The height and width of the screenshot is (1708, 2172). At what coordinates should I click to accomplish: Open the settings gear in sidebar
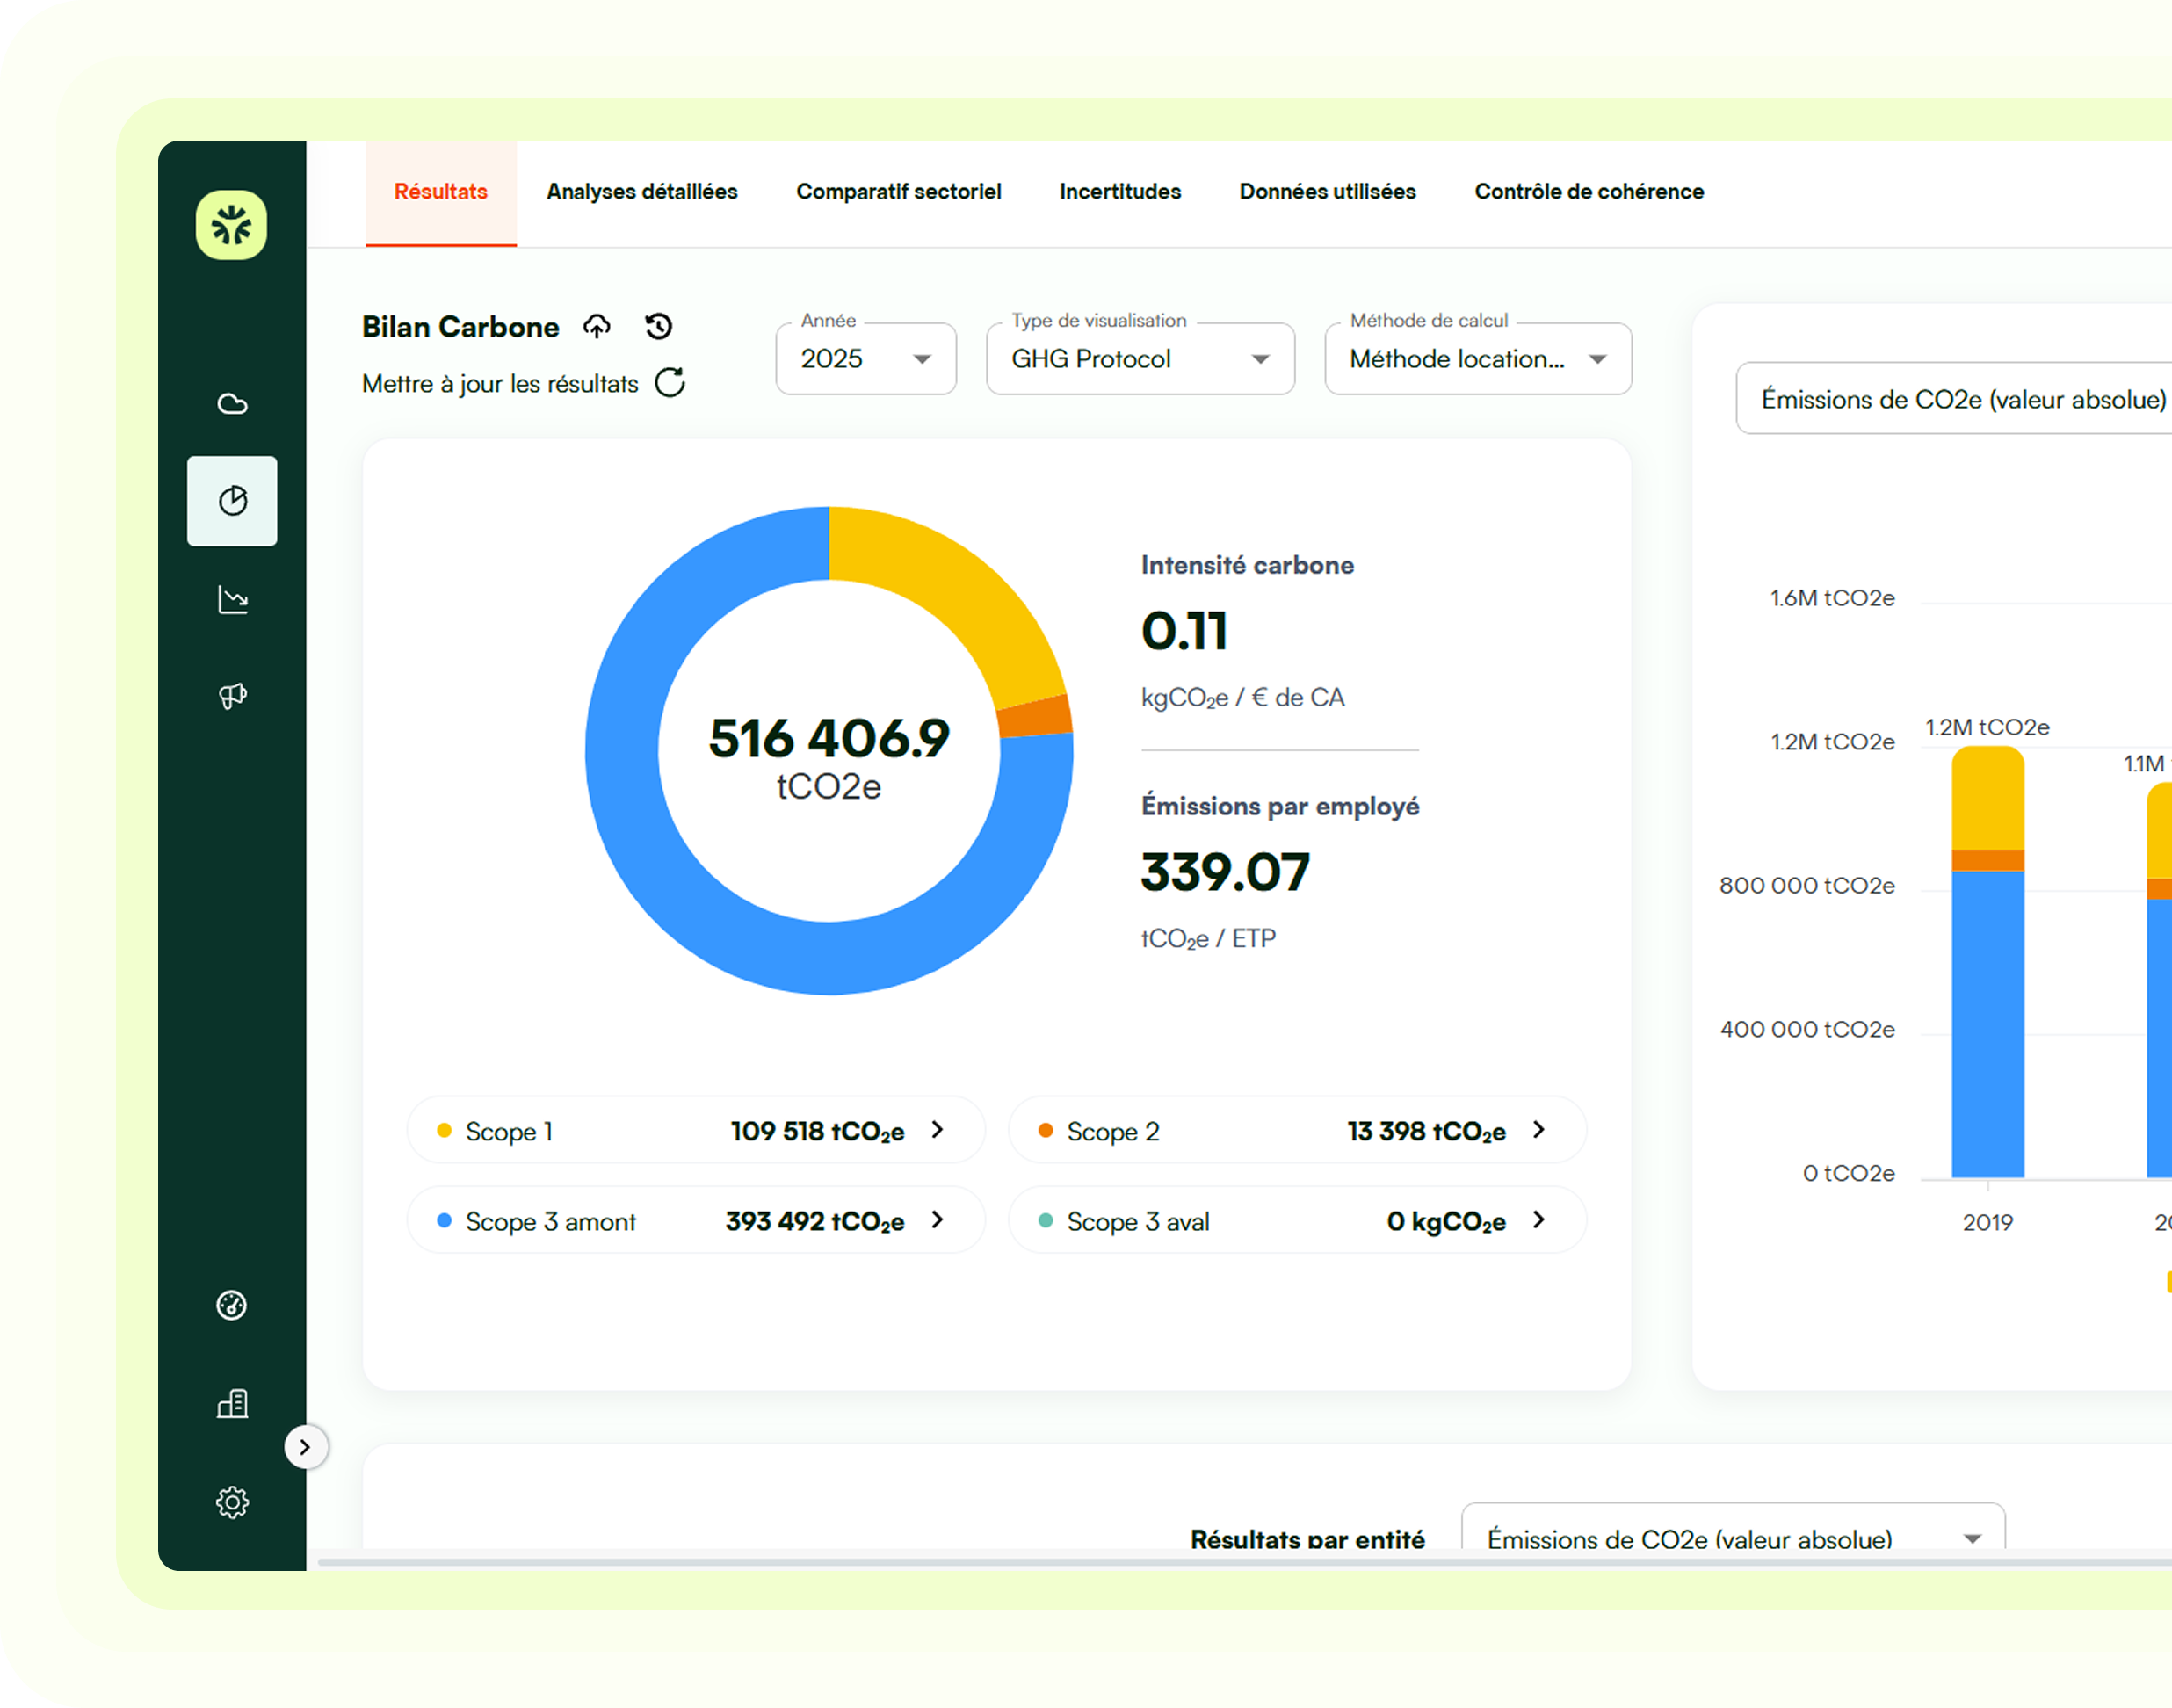click(x=232, y=1502)
